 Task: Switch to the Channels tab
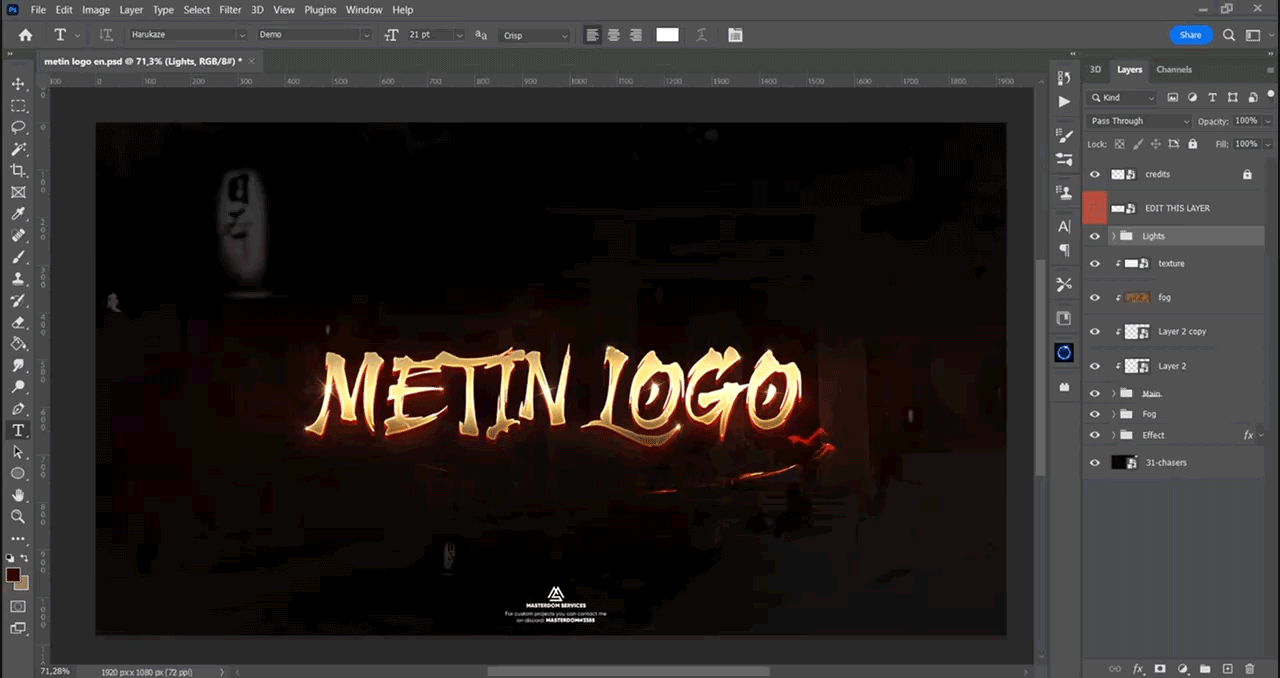(x=1173, y=69)
